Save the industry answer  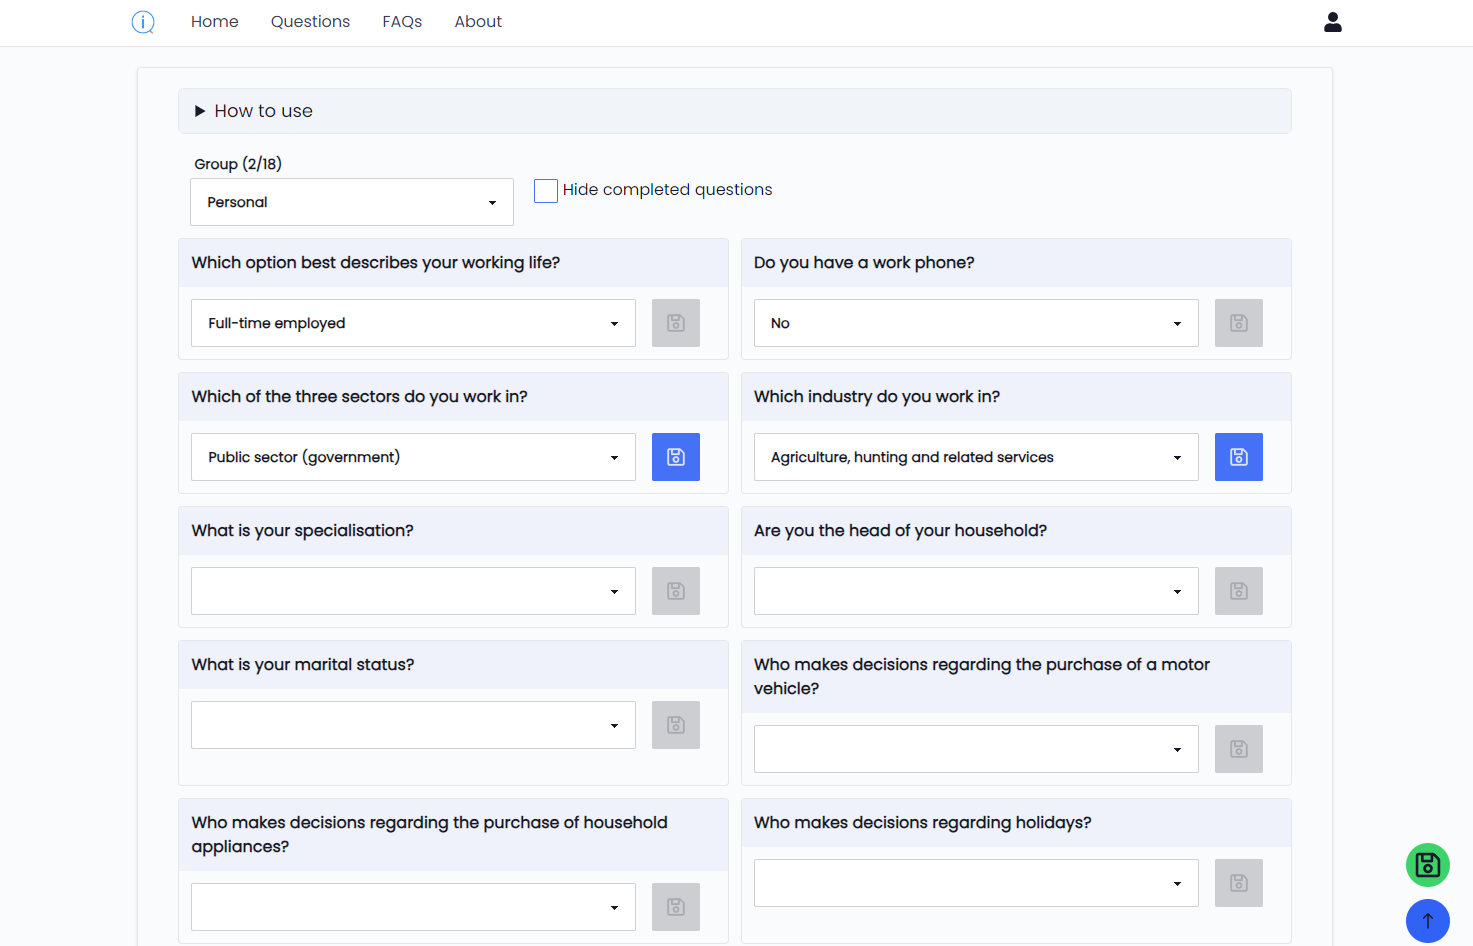(1239, 457)
